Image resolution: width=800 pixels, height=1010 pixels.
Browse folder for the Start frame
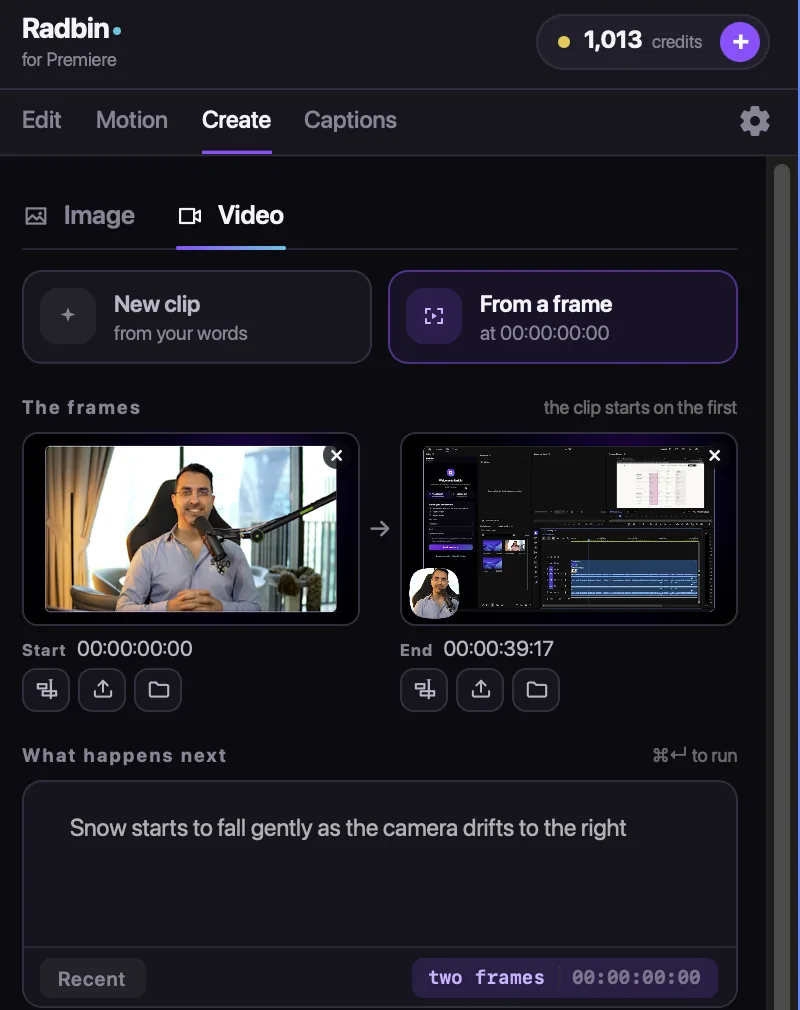pos(158,690)
